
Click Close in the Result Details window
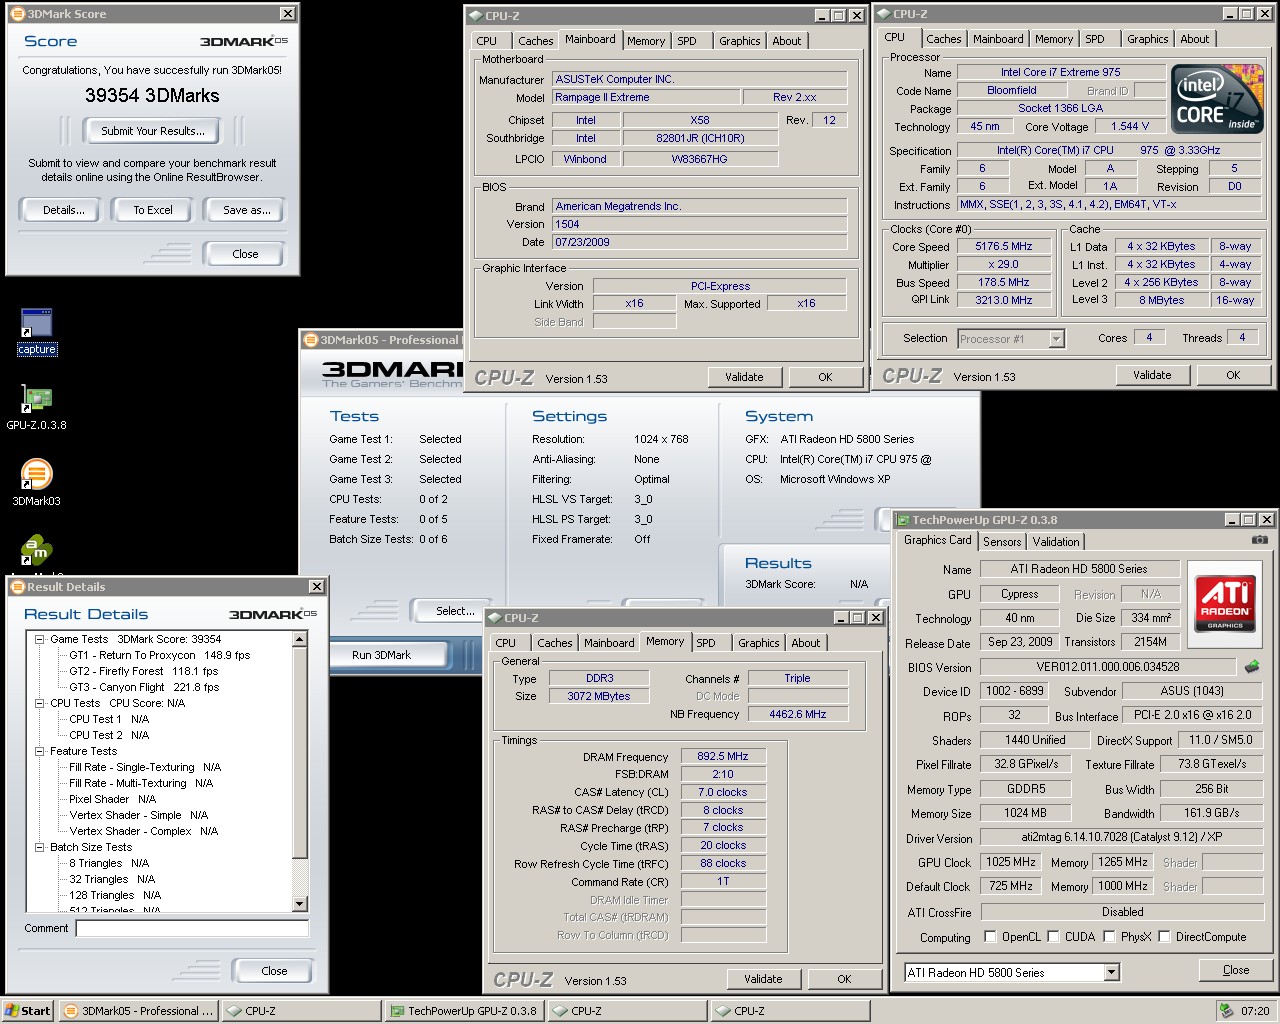coord(274,971)
